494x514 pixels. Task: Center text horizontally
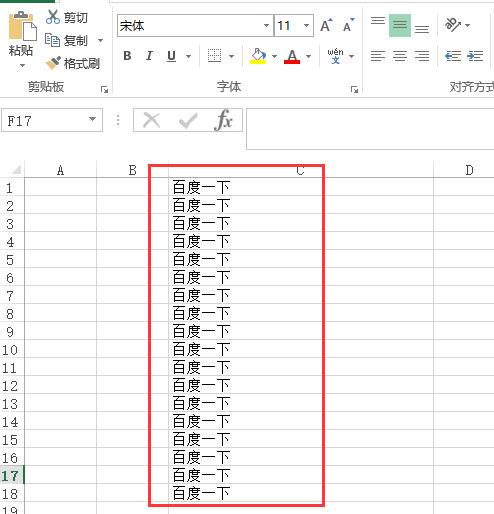(x=400, y=56)
